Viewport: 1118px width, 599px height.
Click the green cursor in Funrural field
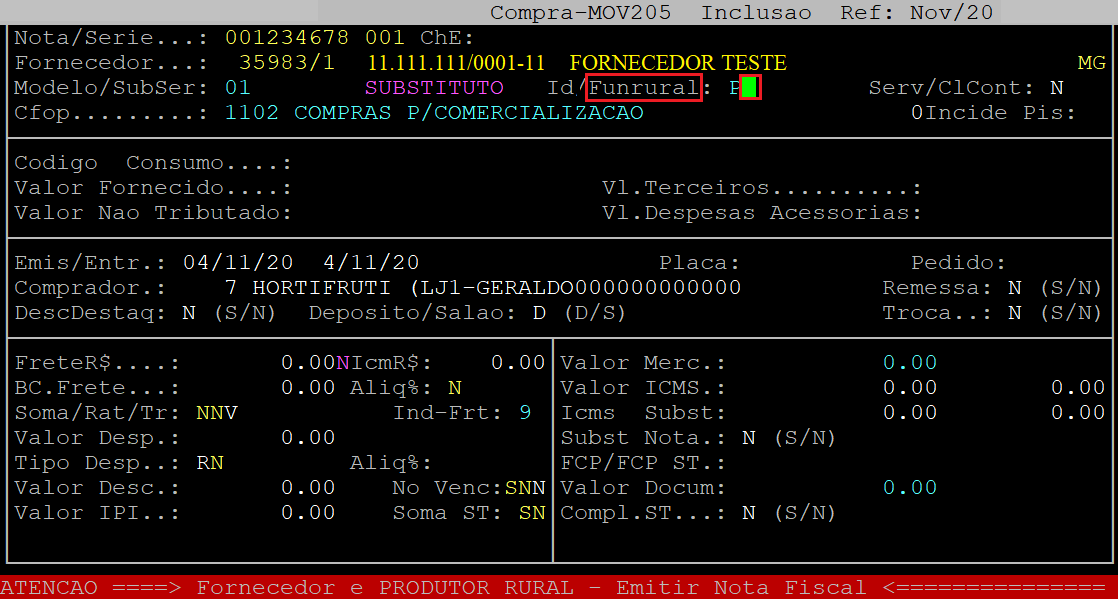click(x=750, y=88)
